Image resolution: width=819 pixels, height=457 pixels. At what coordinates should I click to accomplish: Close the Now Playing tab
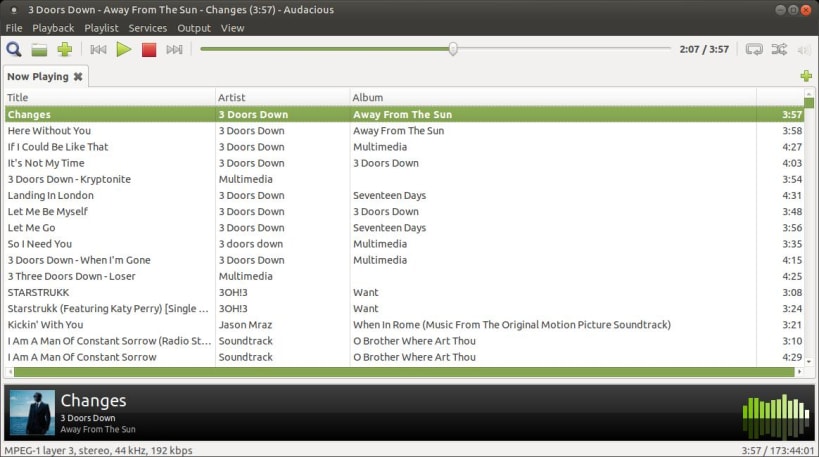78,77
